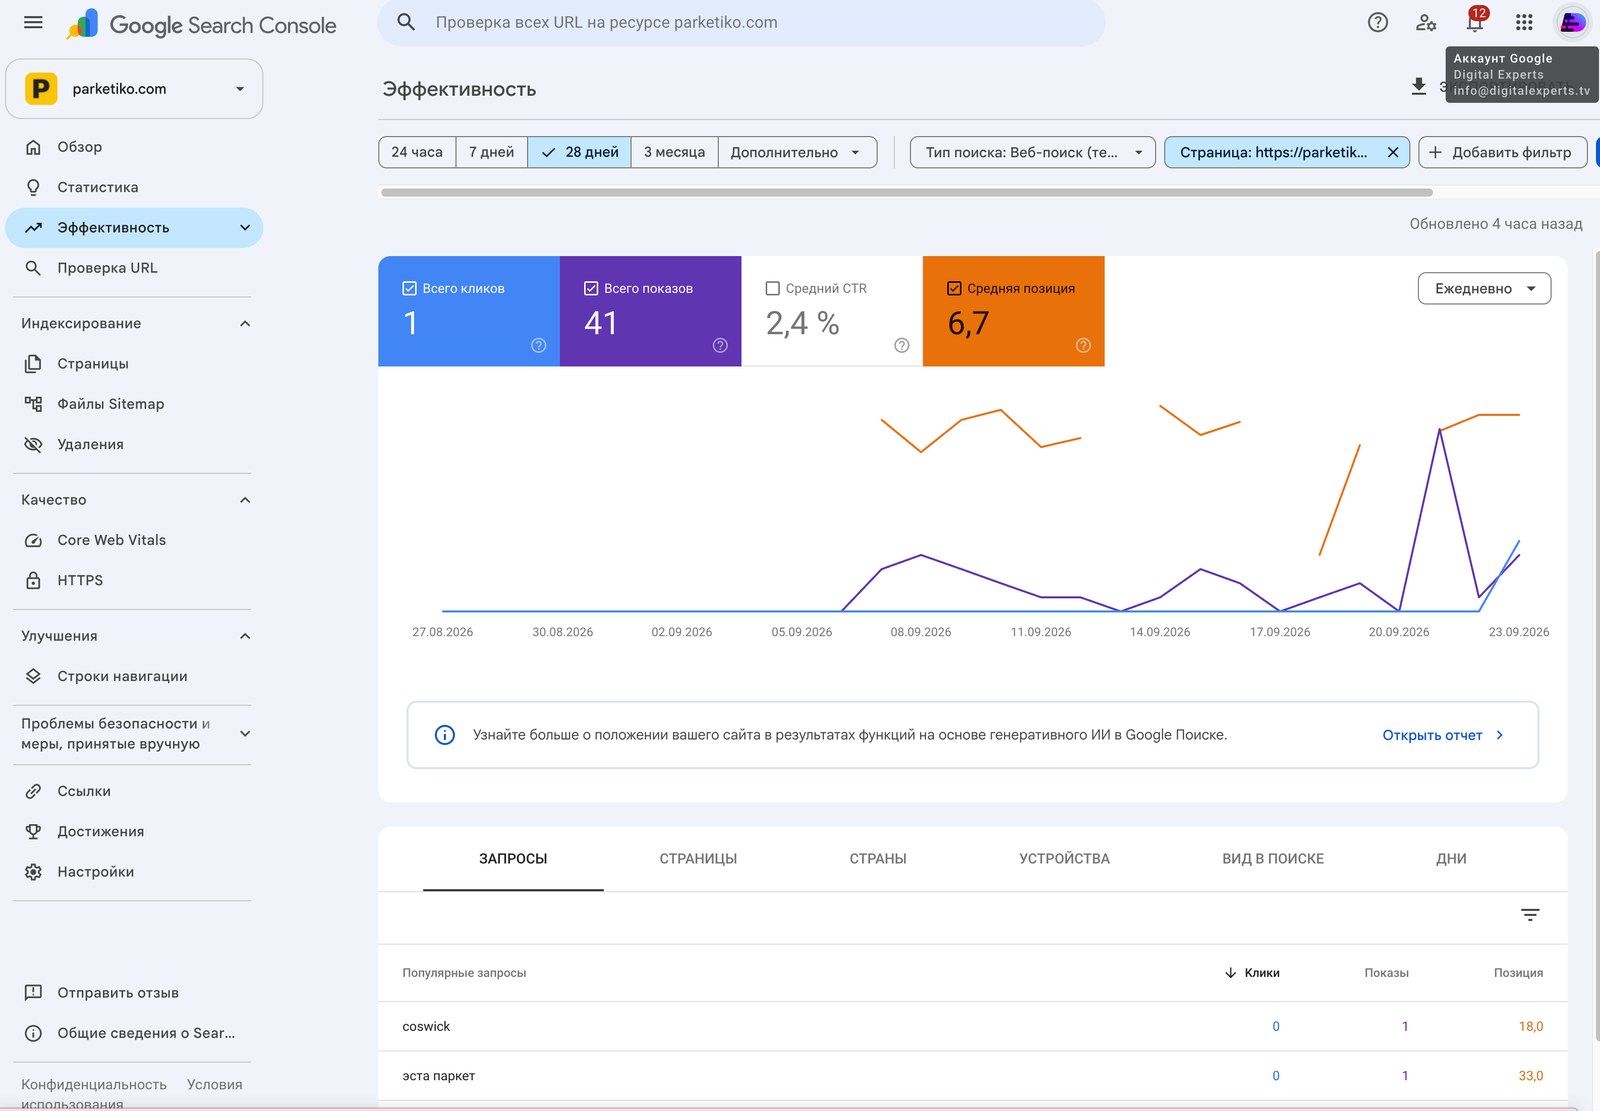The width and height of the screenshot is (1600, 1111).
Task: Remove the Страница filter chip
Action: 1393,152
